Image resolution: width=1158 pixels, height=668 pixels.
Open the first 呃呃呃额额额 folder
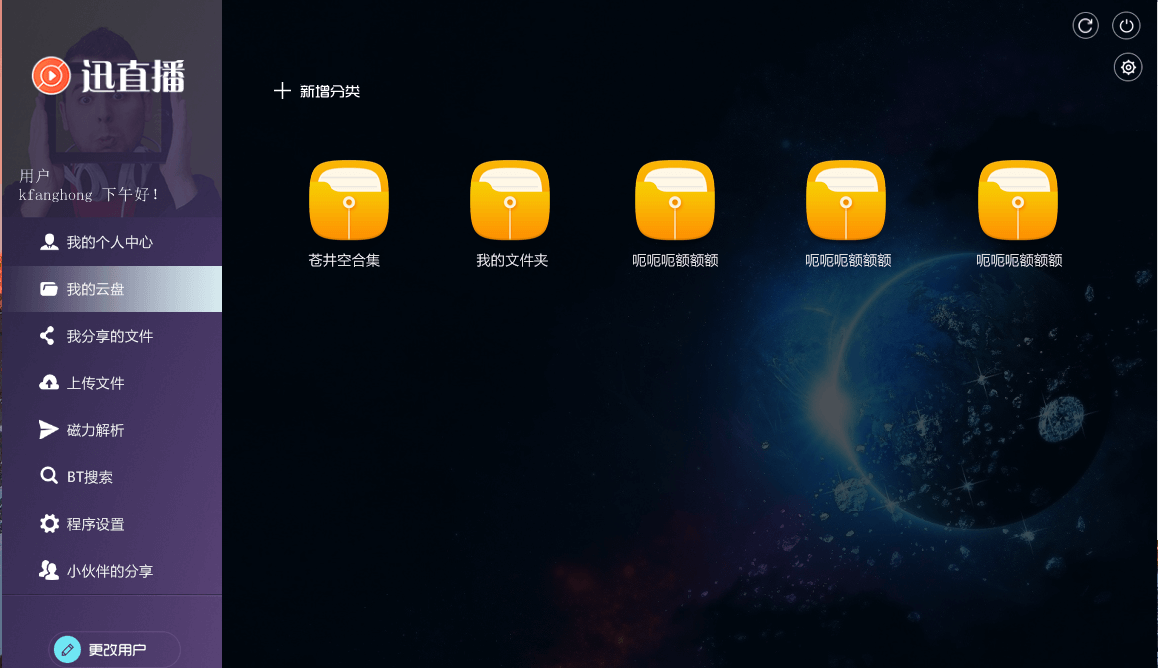click(675, 200)
